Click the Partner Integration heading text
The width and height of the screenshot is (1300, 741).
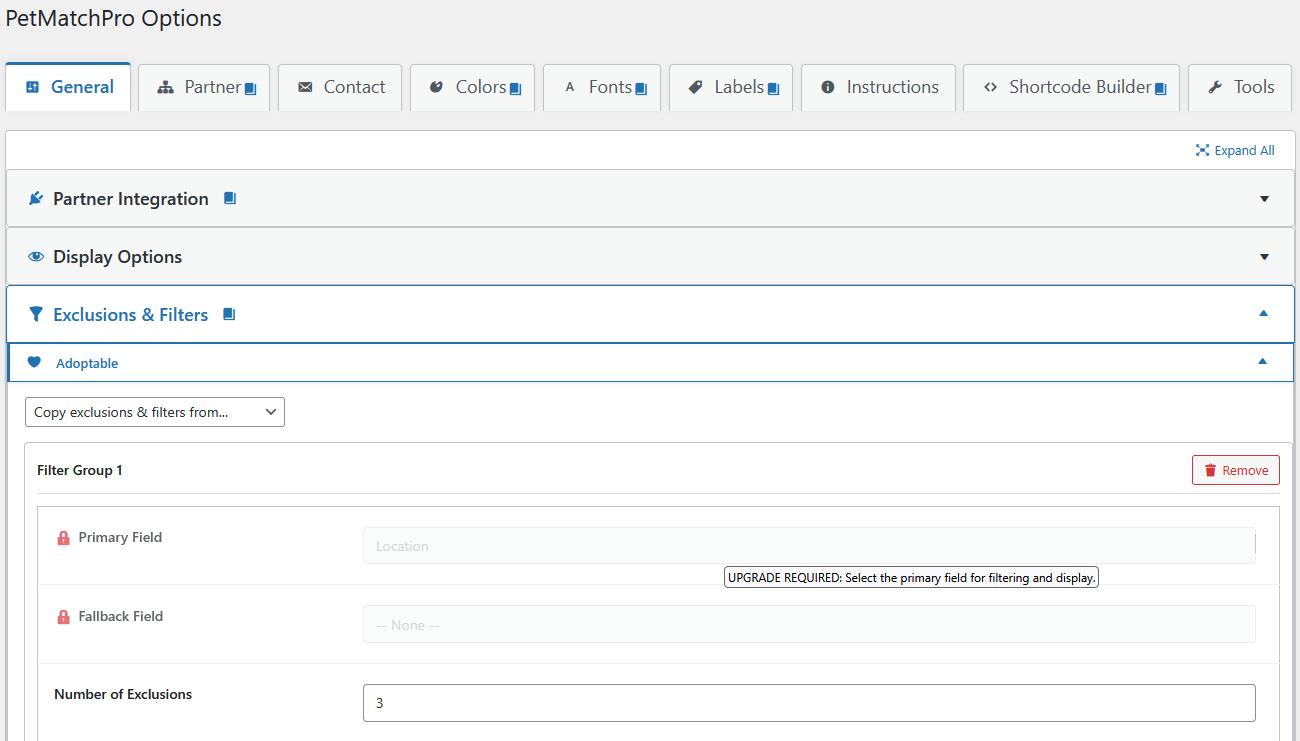131,199
